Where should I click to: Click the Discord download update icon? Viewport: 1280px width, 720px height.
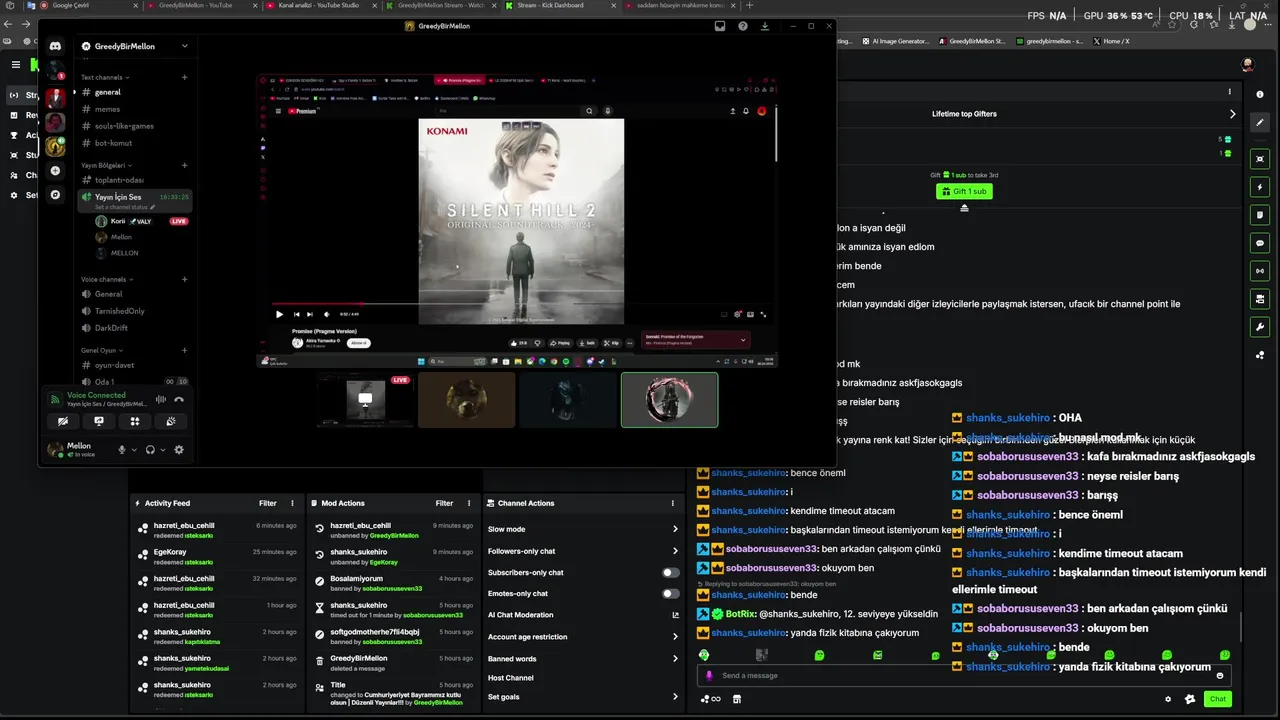point(765,26)
